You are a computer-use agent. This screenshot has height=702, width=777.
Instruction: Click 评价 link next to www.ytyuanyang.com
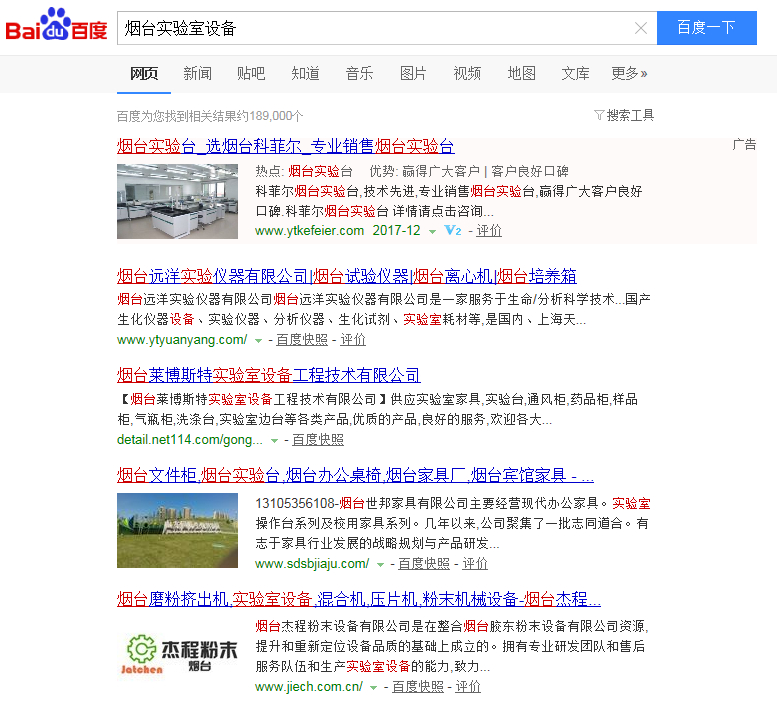(x=353, y=340)
